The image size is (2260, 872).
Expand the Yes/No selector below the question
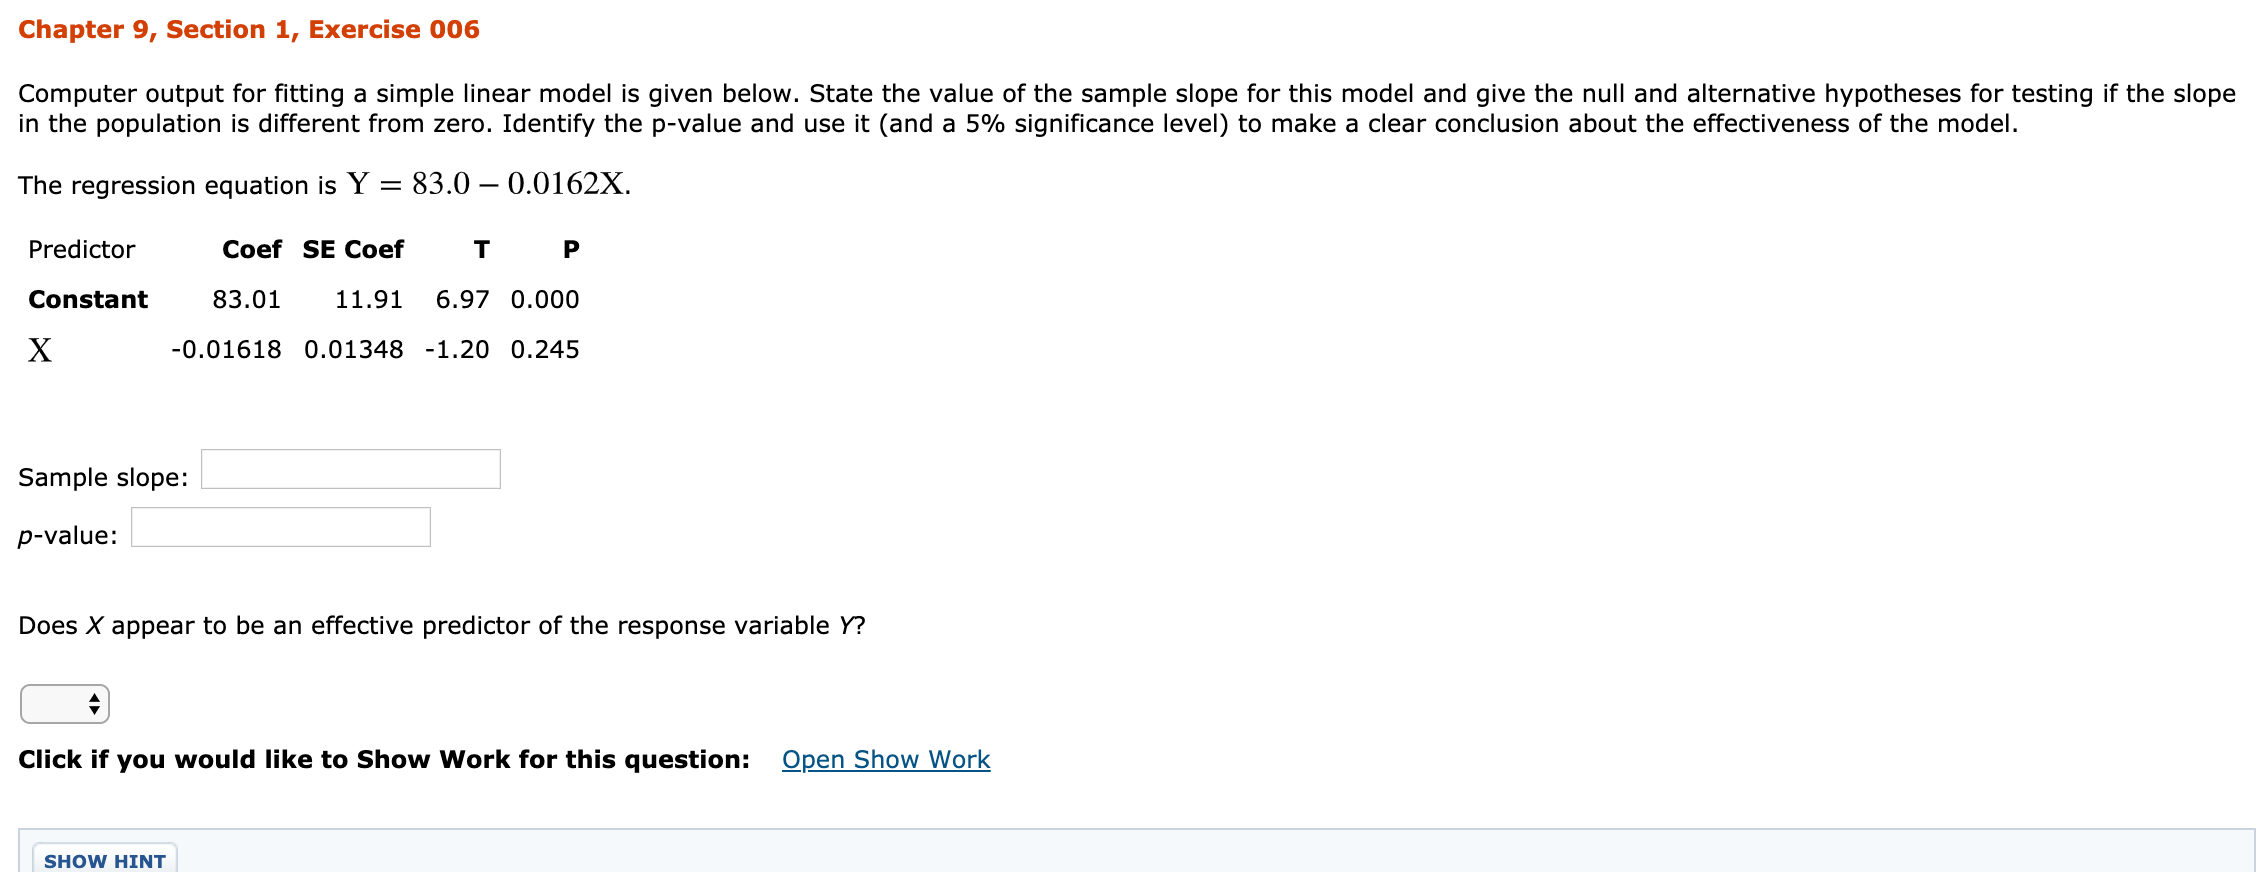[x=64, y=703]
